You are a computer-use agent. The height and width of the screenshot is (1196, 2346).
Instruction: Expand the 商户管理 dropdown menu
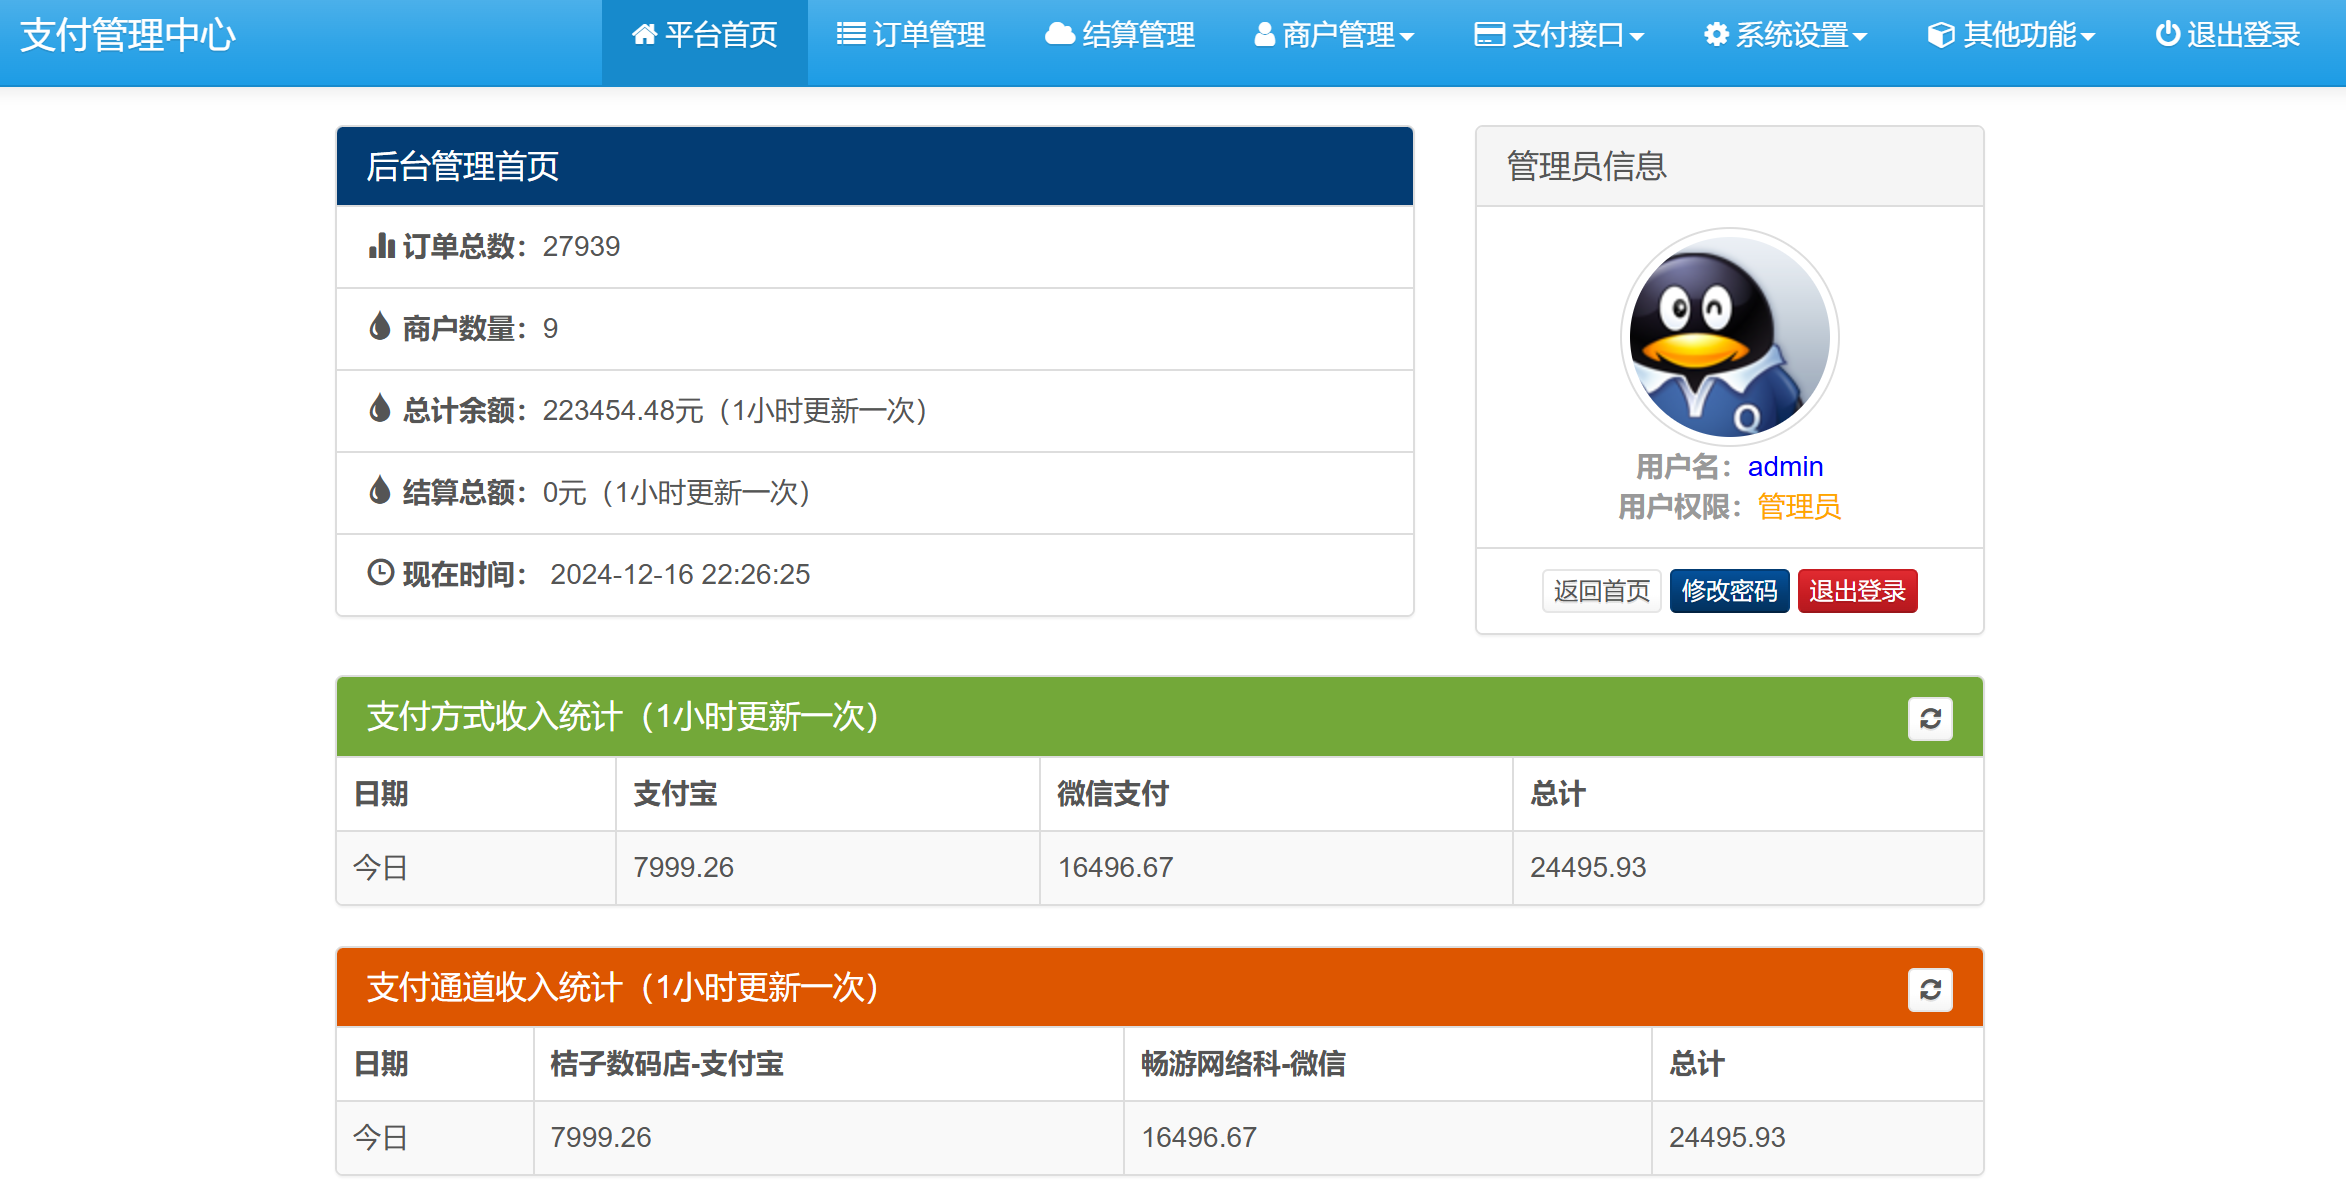coord(1334,36)
